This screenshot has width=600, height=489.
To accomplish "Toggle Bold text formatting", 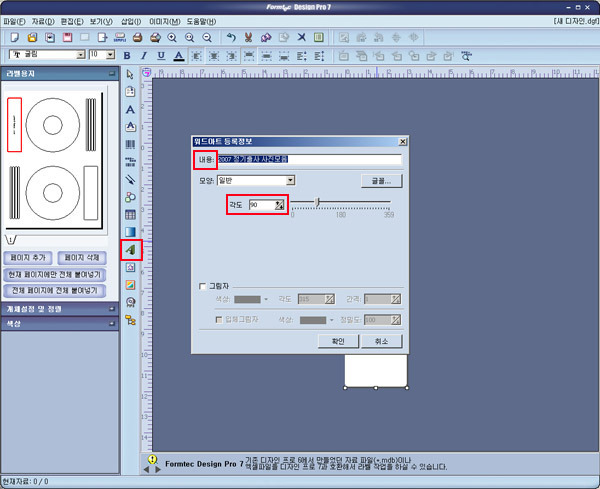I will [126, 55].
